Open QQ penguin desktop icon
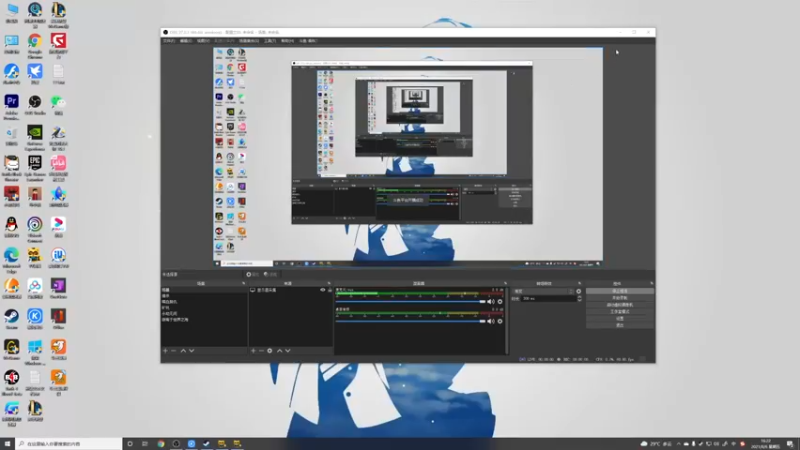 click(11, 224)
